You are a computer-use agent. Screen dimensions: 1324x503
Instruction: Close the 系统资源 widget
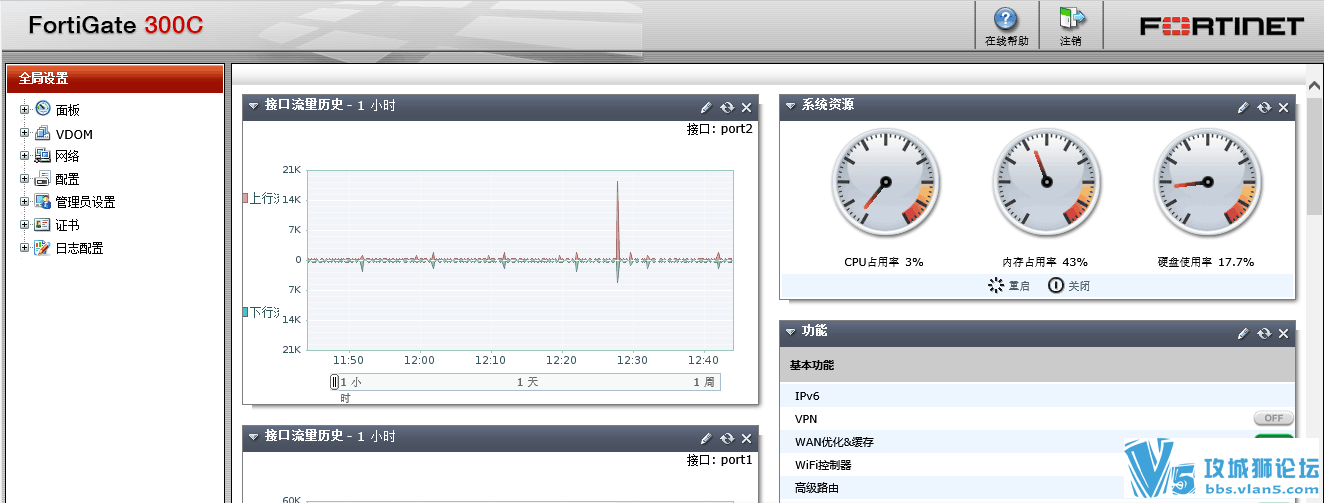pos(1283,106)
